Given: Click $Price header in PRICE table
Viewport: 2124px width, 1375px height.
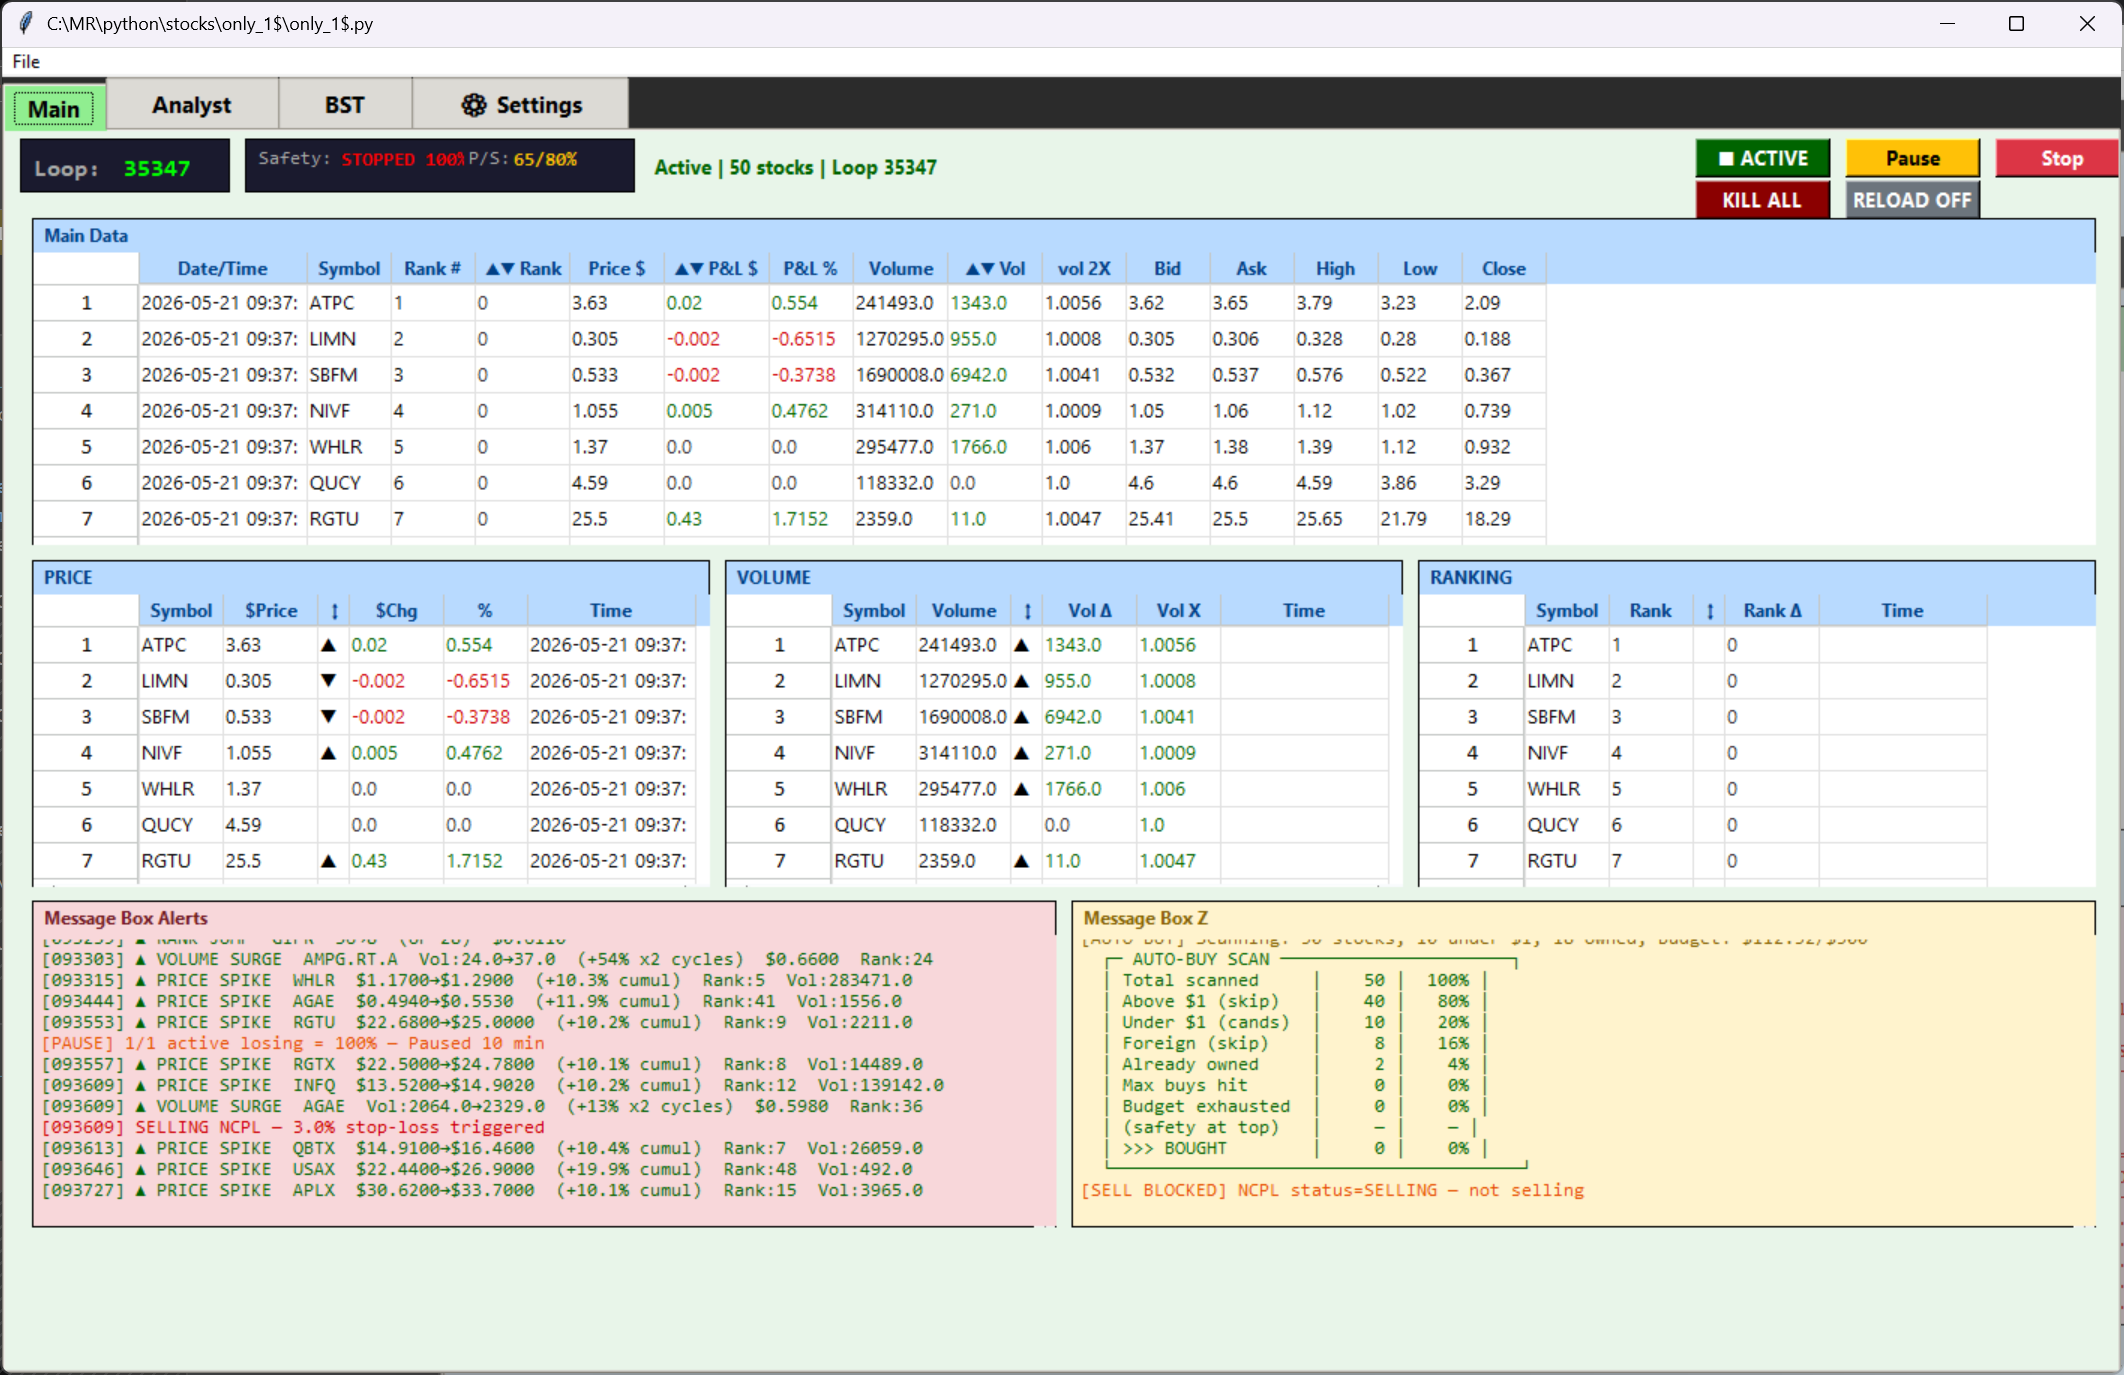Looking at the screenshot, I should click(x=271, y=611).
